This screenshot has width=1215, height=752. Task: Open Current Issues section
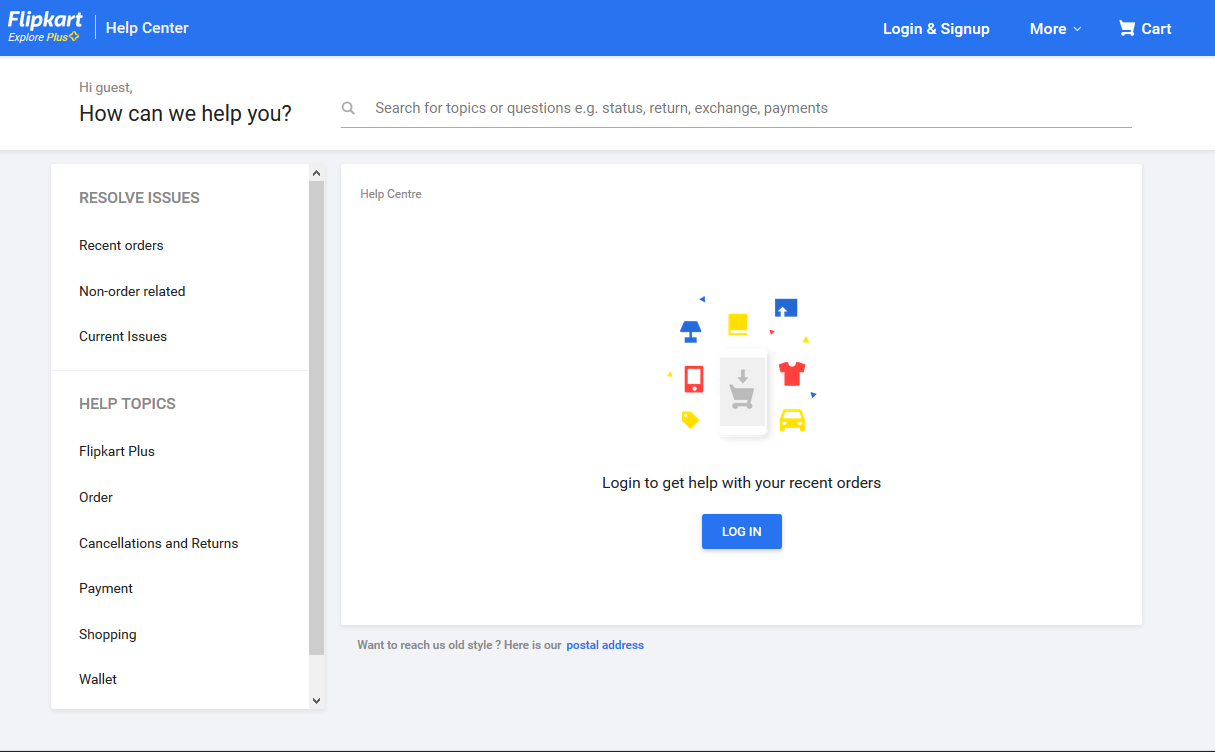click(123, 336)
